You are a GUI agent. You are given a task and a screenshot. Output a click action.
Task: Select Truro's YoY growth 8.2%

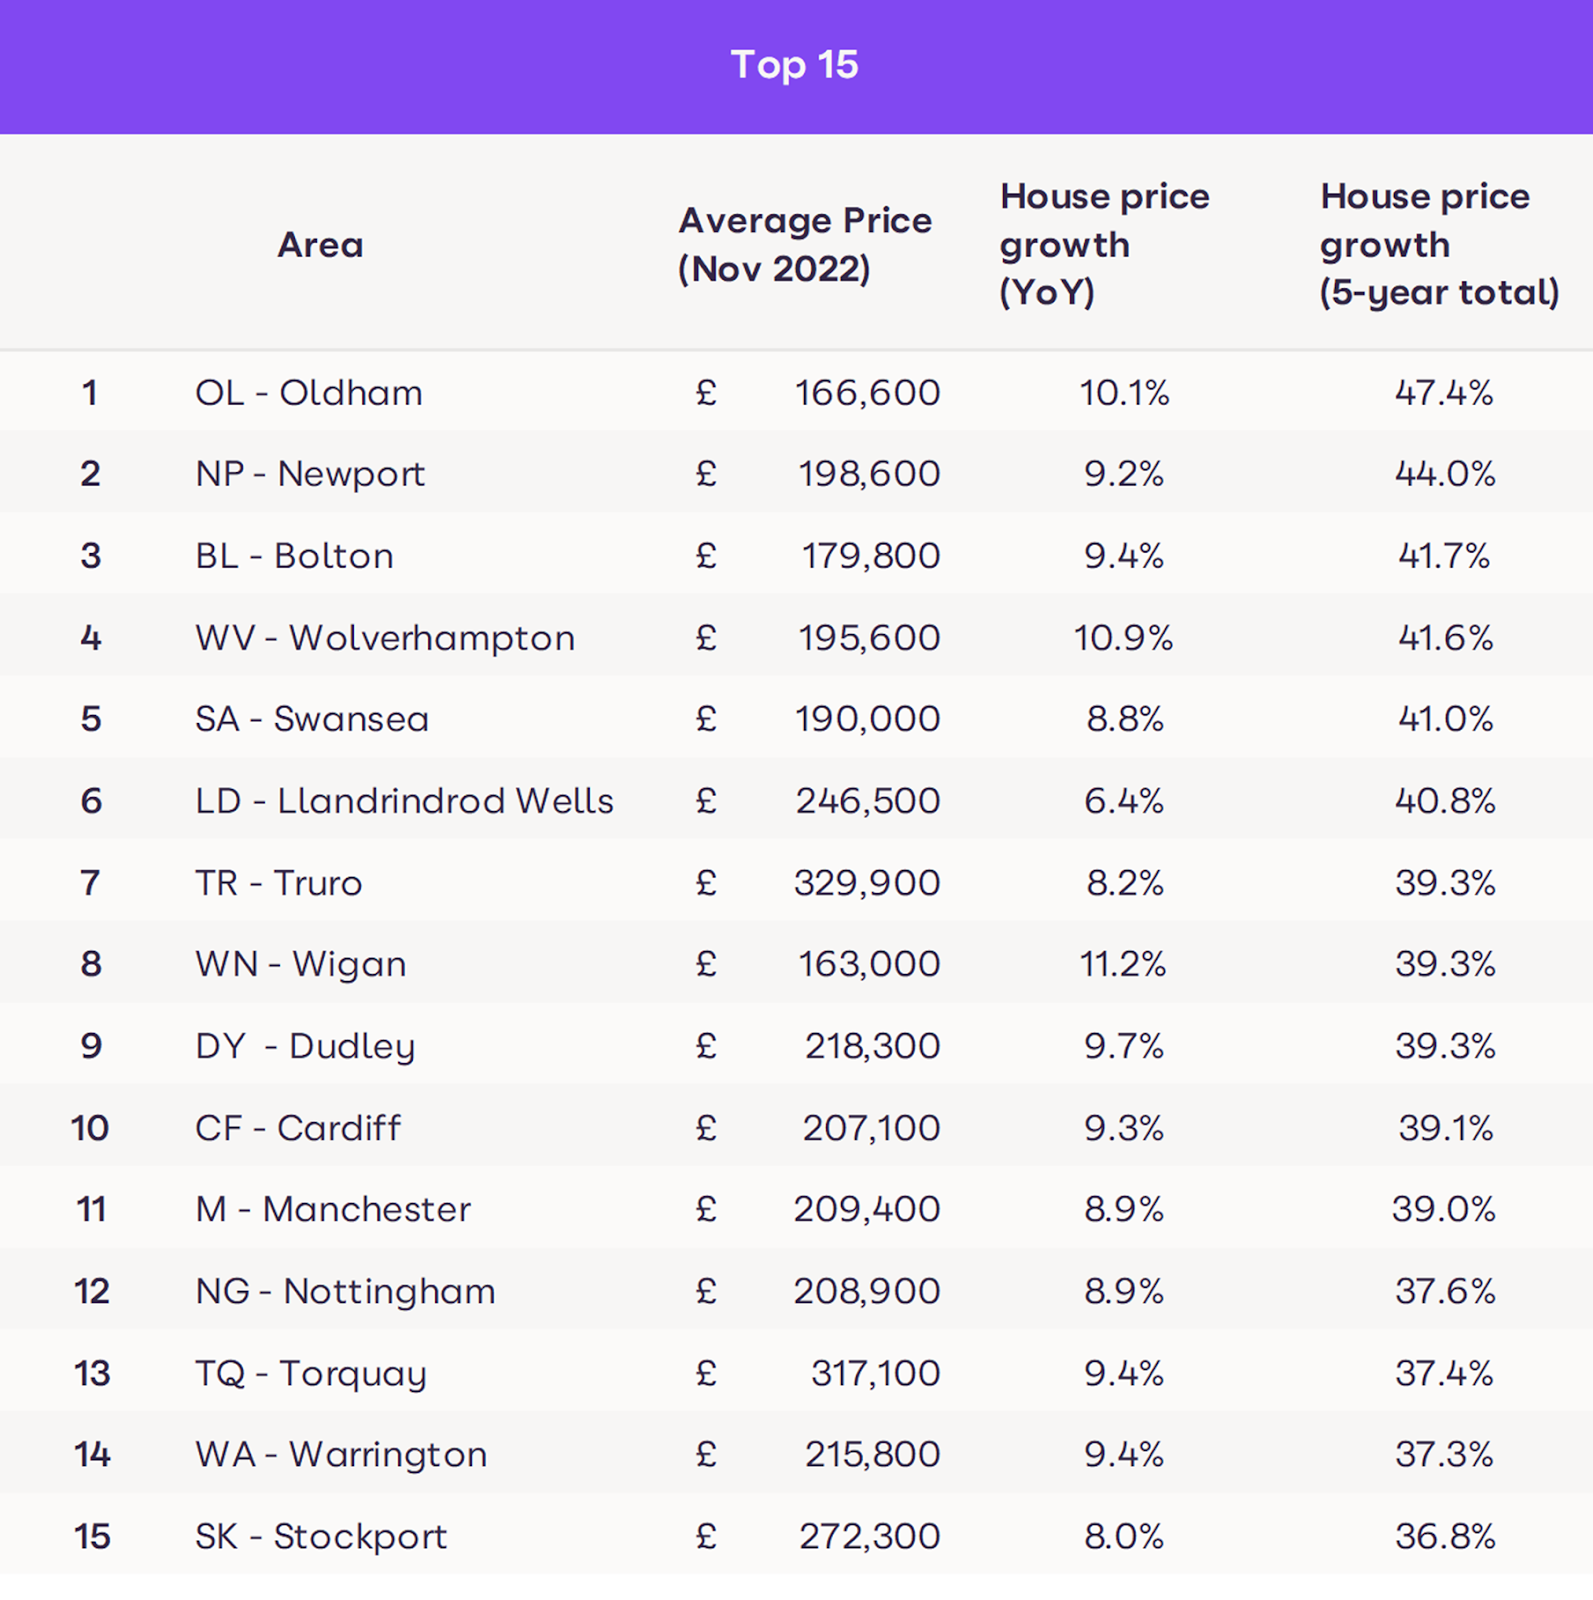[1125, 883]
